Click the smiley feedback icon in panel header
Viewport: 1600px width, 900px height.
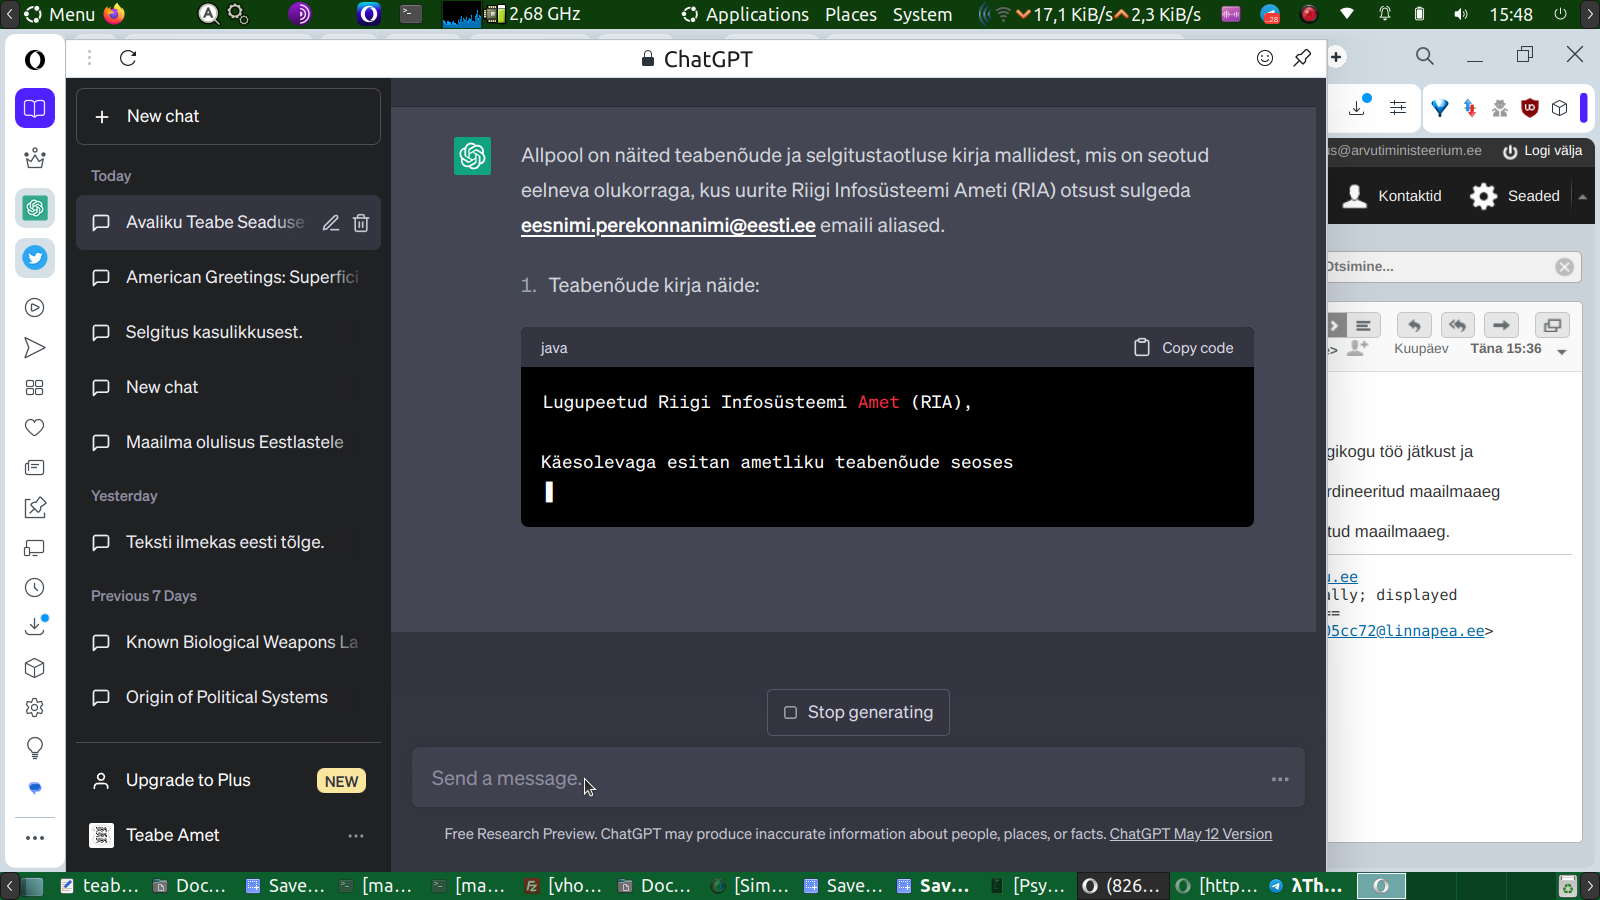1265,58
